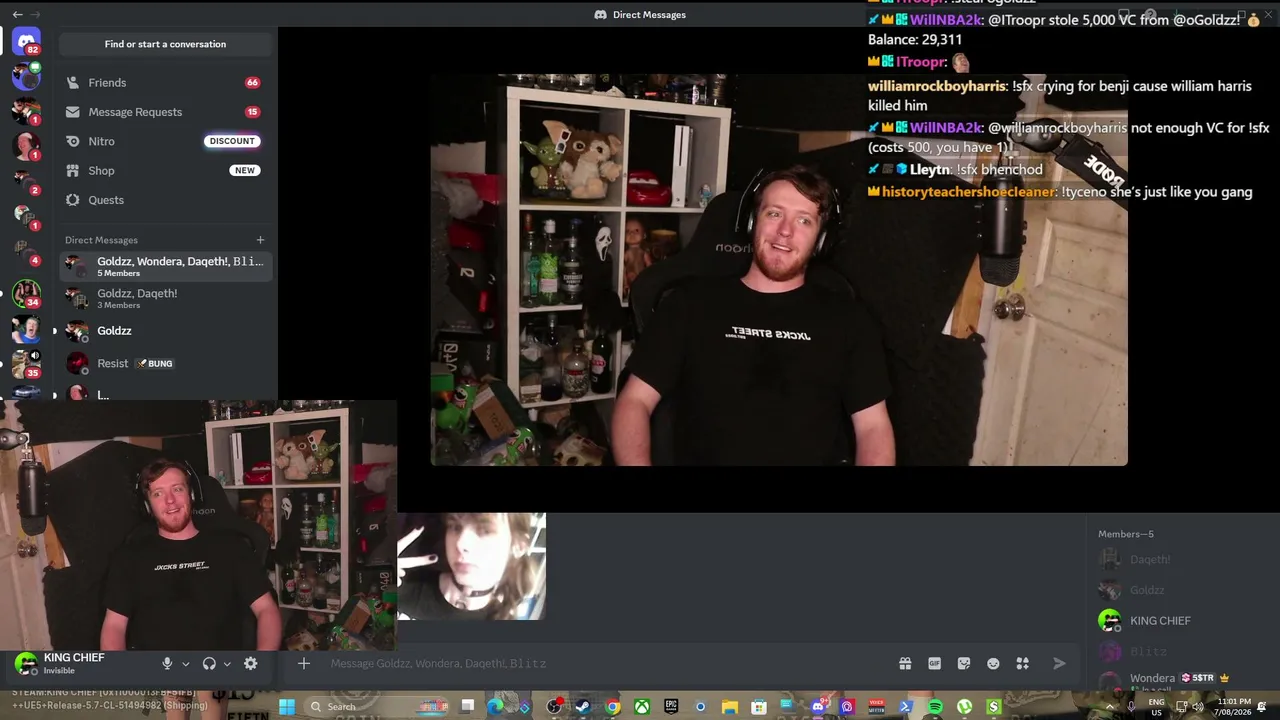
Task: Open the taskbar clock and date
Action: tap(1235, 707)
